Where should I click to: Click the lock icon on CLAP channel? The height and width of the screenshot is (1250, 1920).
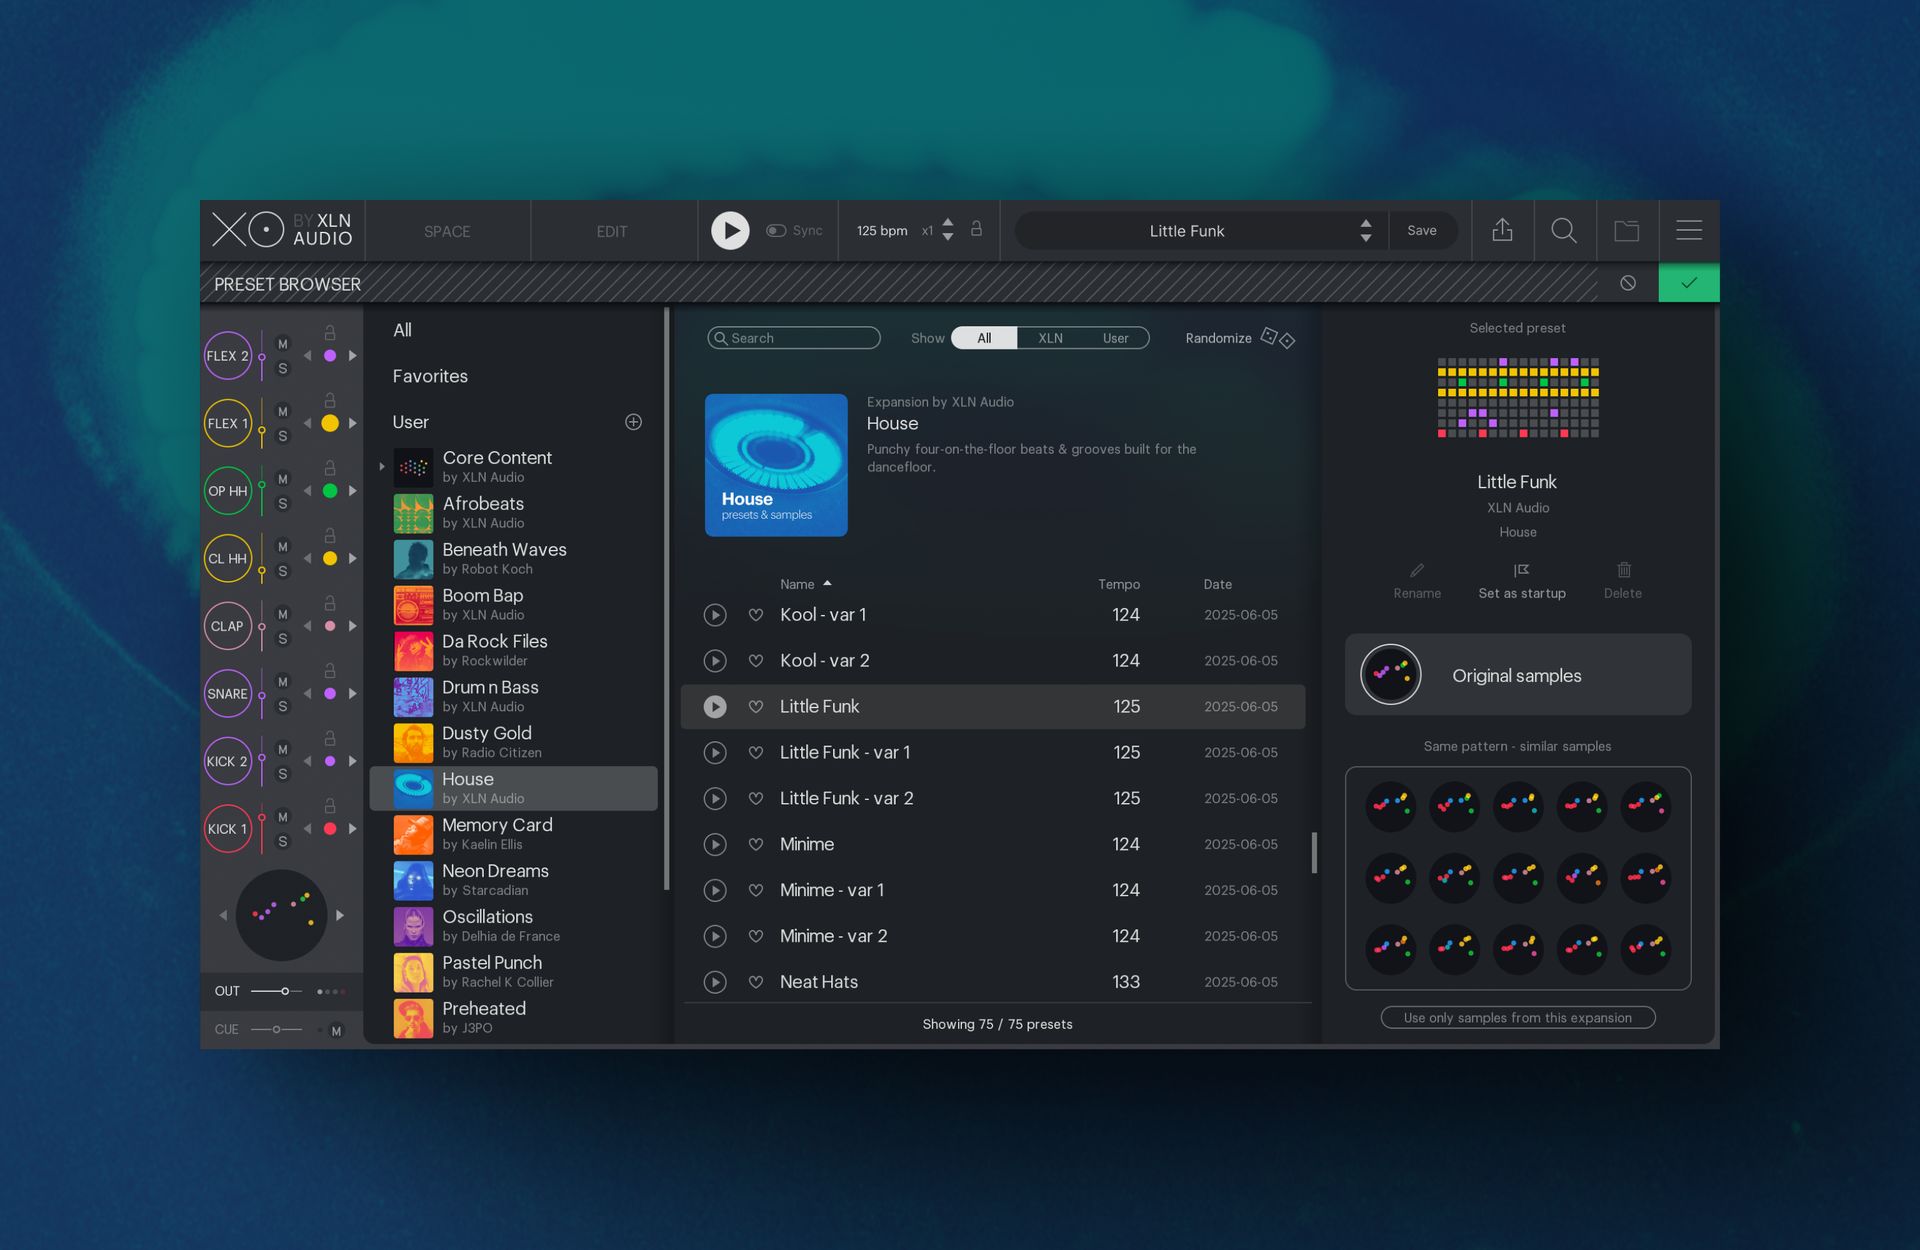329,603
